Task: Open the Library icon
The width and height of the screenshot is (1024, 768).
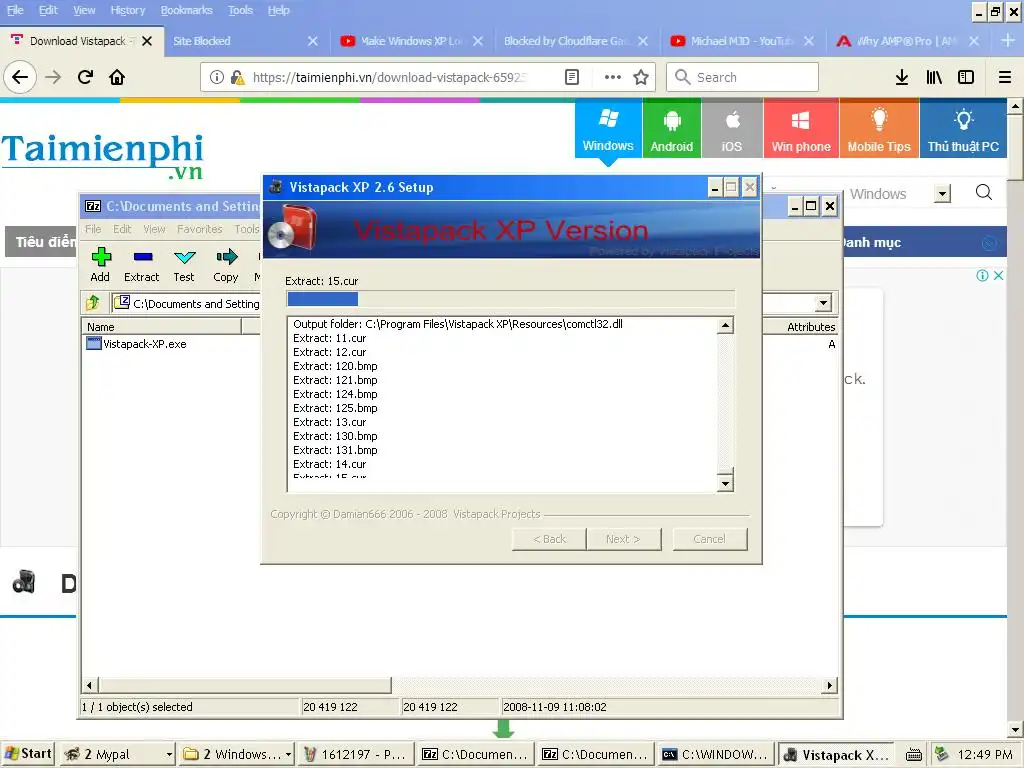Action: (934, 78)
